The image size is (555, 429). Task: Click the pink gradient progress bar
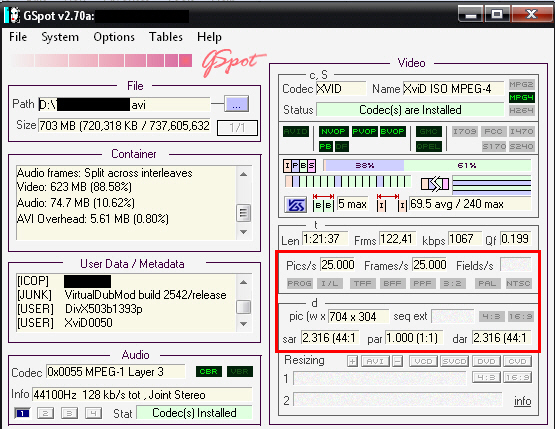[101, 61]
